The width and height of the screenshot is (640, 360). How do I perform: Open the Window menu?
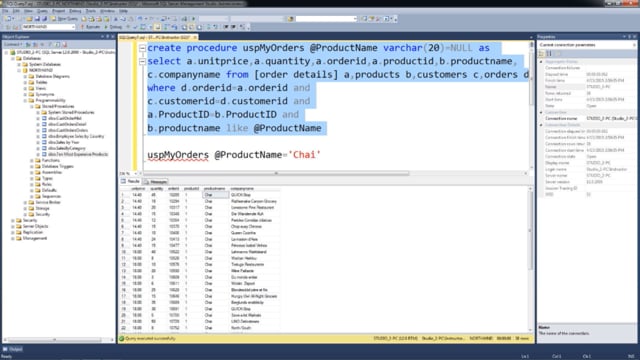point(107,11)
